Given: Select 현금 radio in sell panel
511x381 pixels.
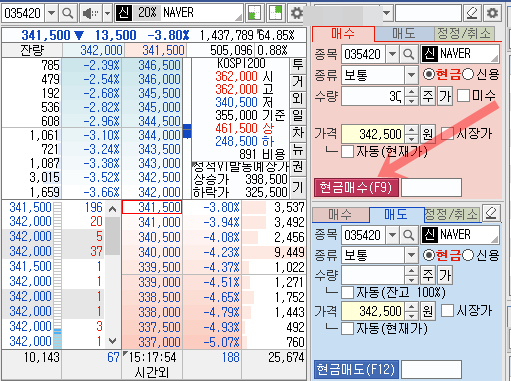Looking at the screenshot, I should pyautogui.click(x=429, y=255).
